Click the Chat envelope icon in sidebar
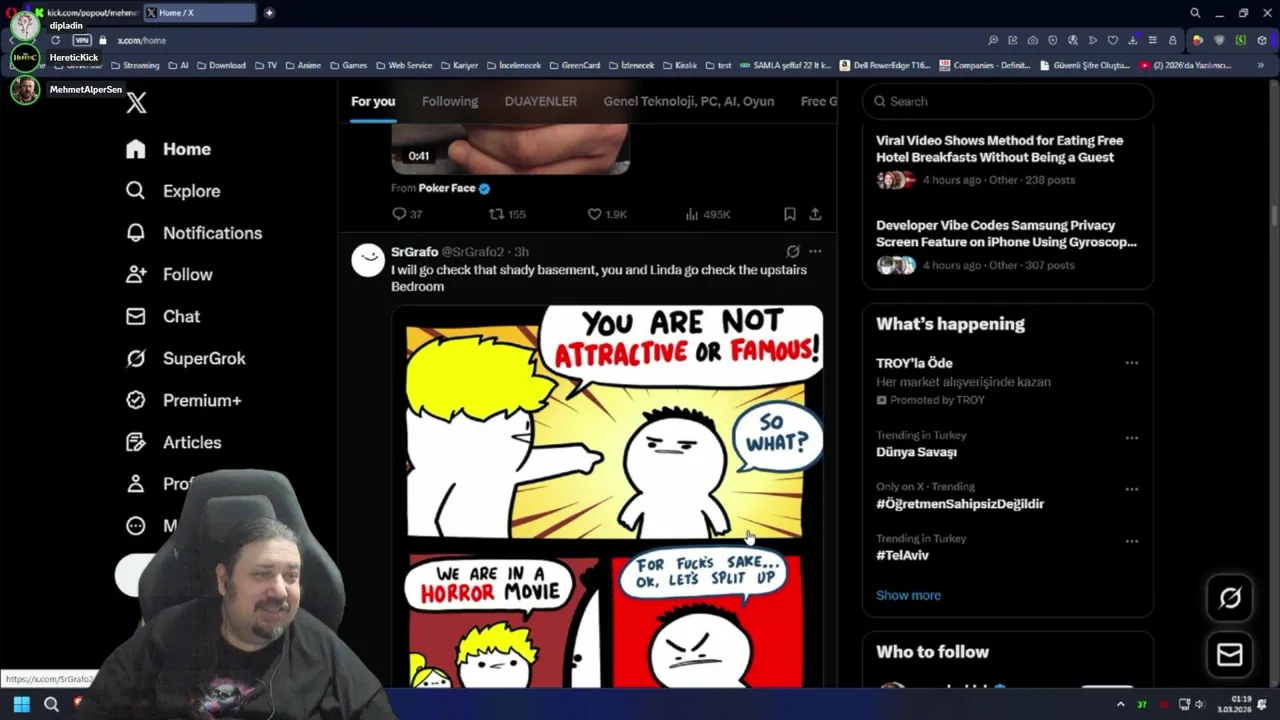Image resolution: width=1280 pixels, height=720 pixels. [136, 317]
